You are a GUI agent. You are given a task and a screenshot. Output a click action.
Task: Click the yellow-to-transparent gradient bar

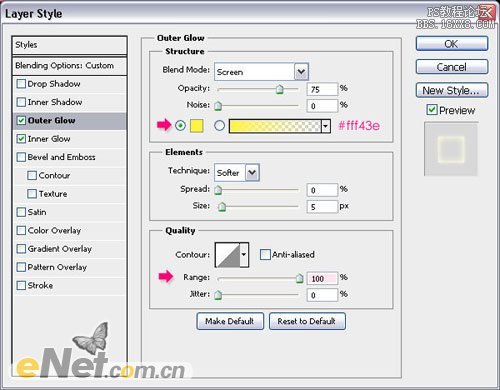tap(275, 126)
